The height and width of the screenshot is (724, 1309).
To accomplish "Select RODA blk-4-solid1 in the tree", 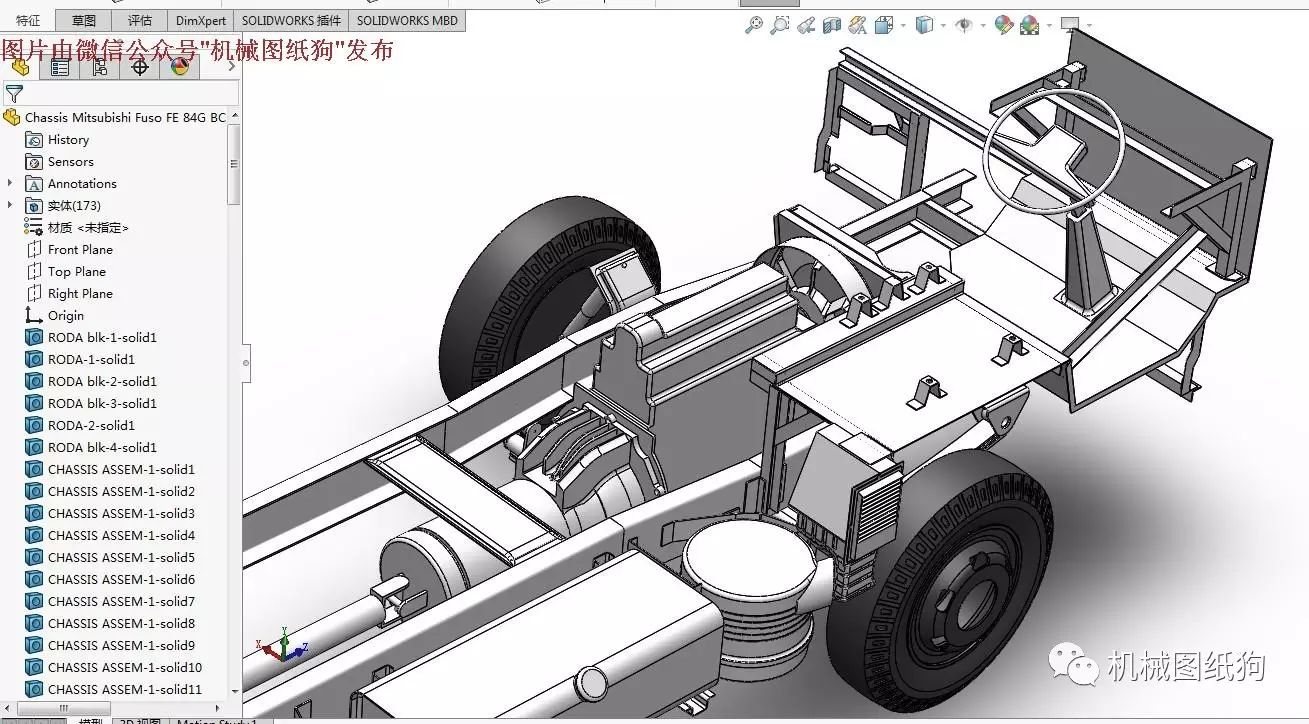I will click(x=102, y=448).
